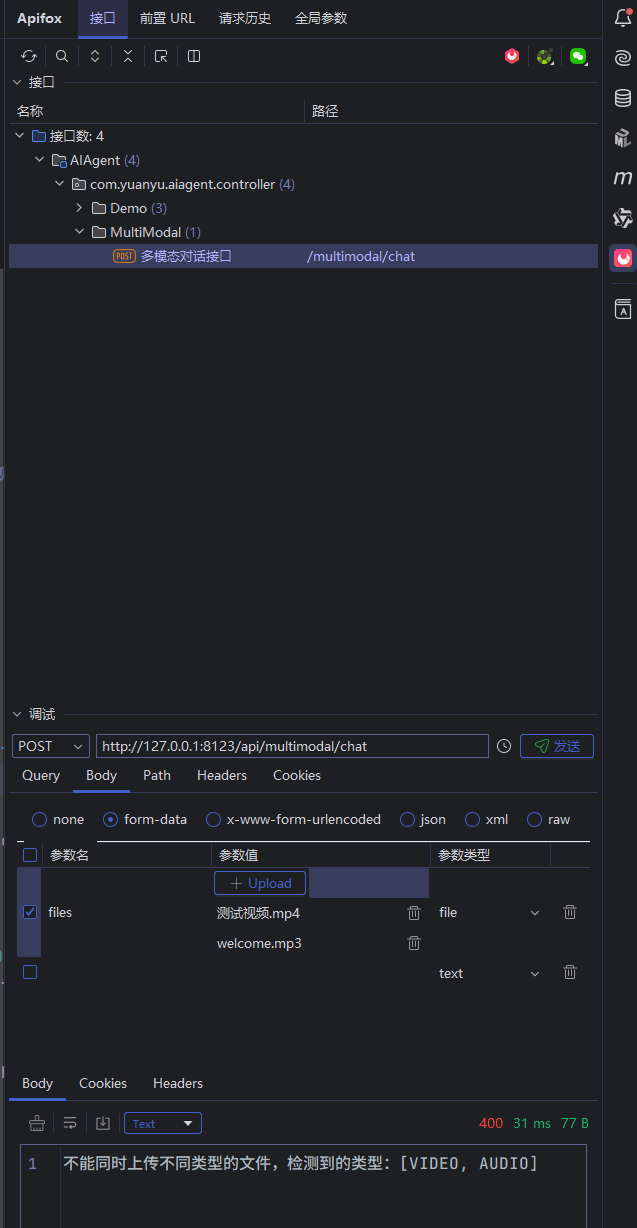Click the 发送 send button
Image resolution: width=637 pixels, height=1228 pixels.
pyautogui.click(x=557, y=746)
